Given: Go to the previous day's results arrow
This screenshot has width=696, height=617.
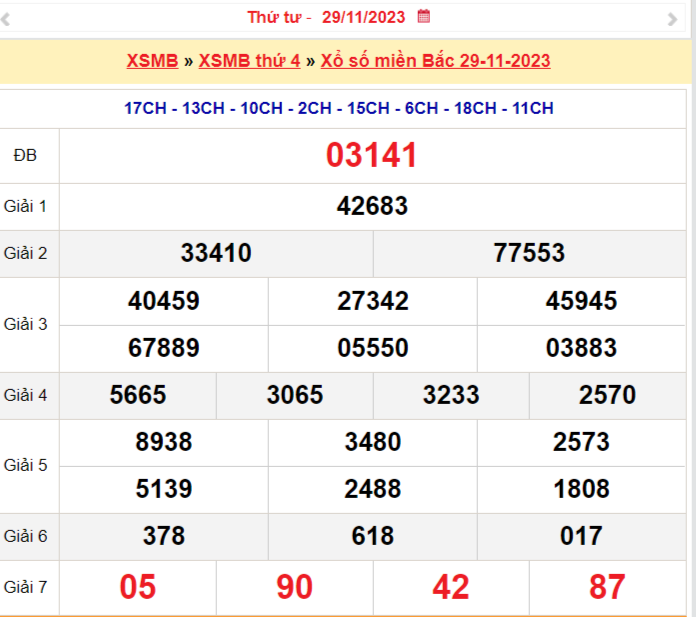Looking at the screenshot, I should tap(6, 18).
